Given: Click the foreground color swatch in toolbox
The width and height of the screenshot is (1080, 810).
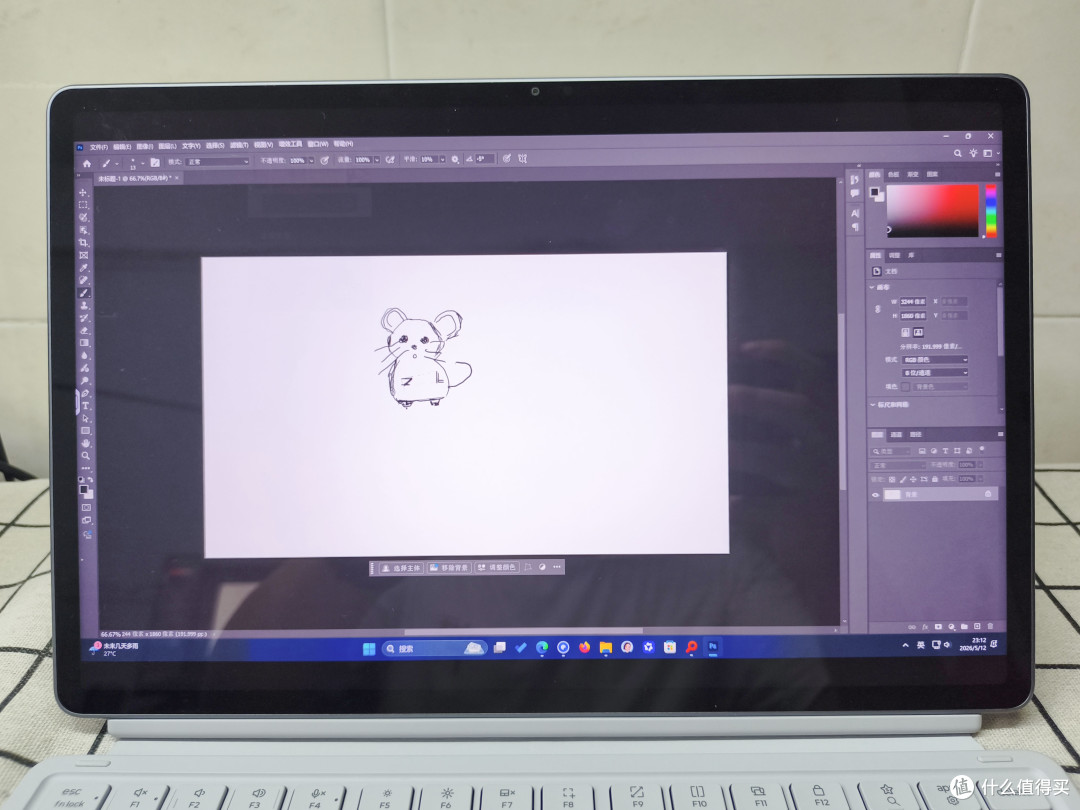Looking at the screenshot, I should pos(83,490).
